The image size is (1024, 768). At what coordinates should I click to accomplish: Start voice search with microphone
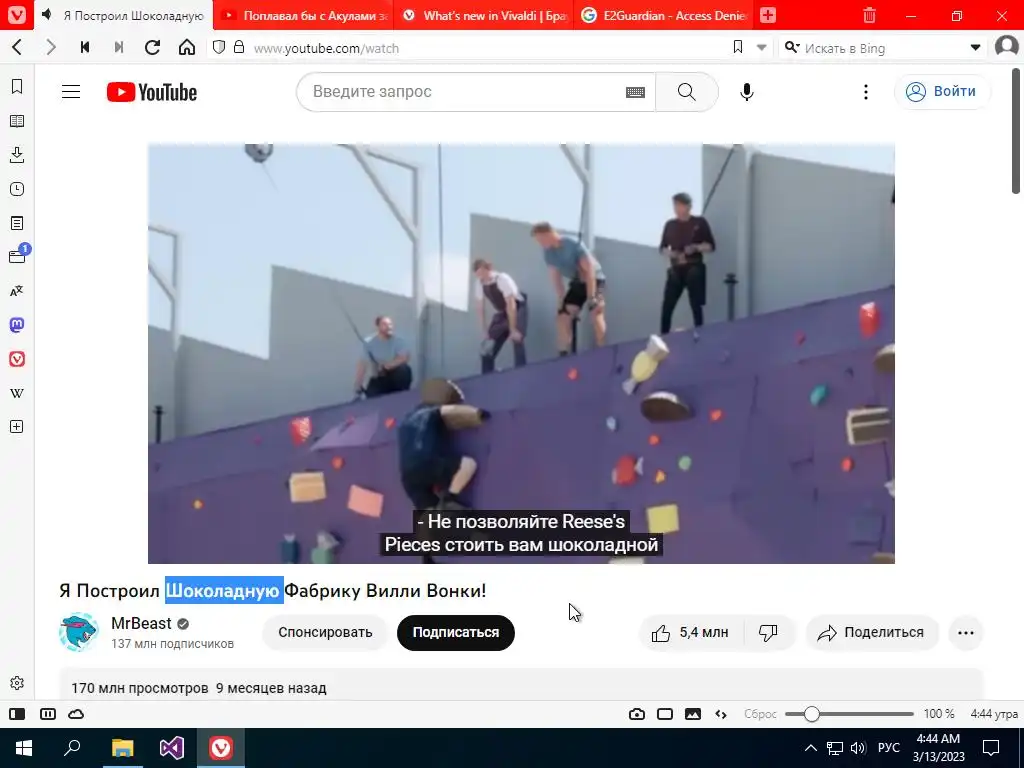747,91
